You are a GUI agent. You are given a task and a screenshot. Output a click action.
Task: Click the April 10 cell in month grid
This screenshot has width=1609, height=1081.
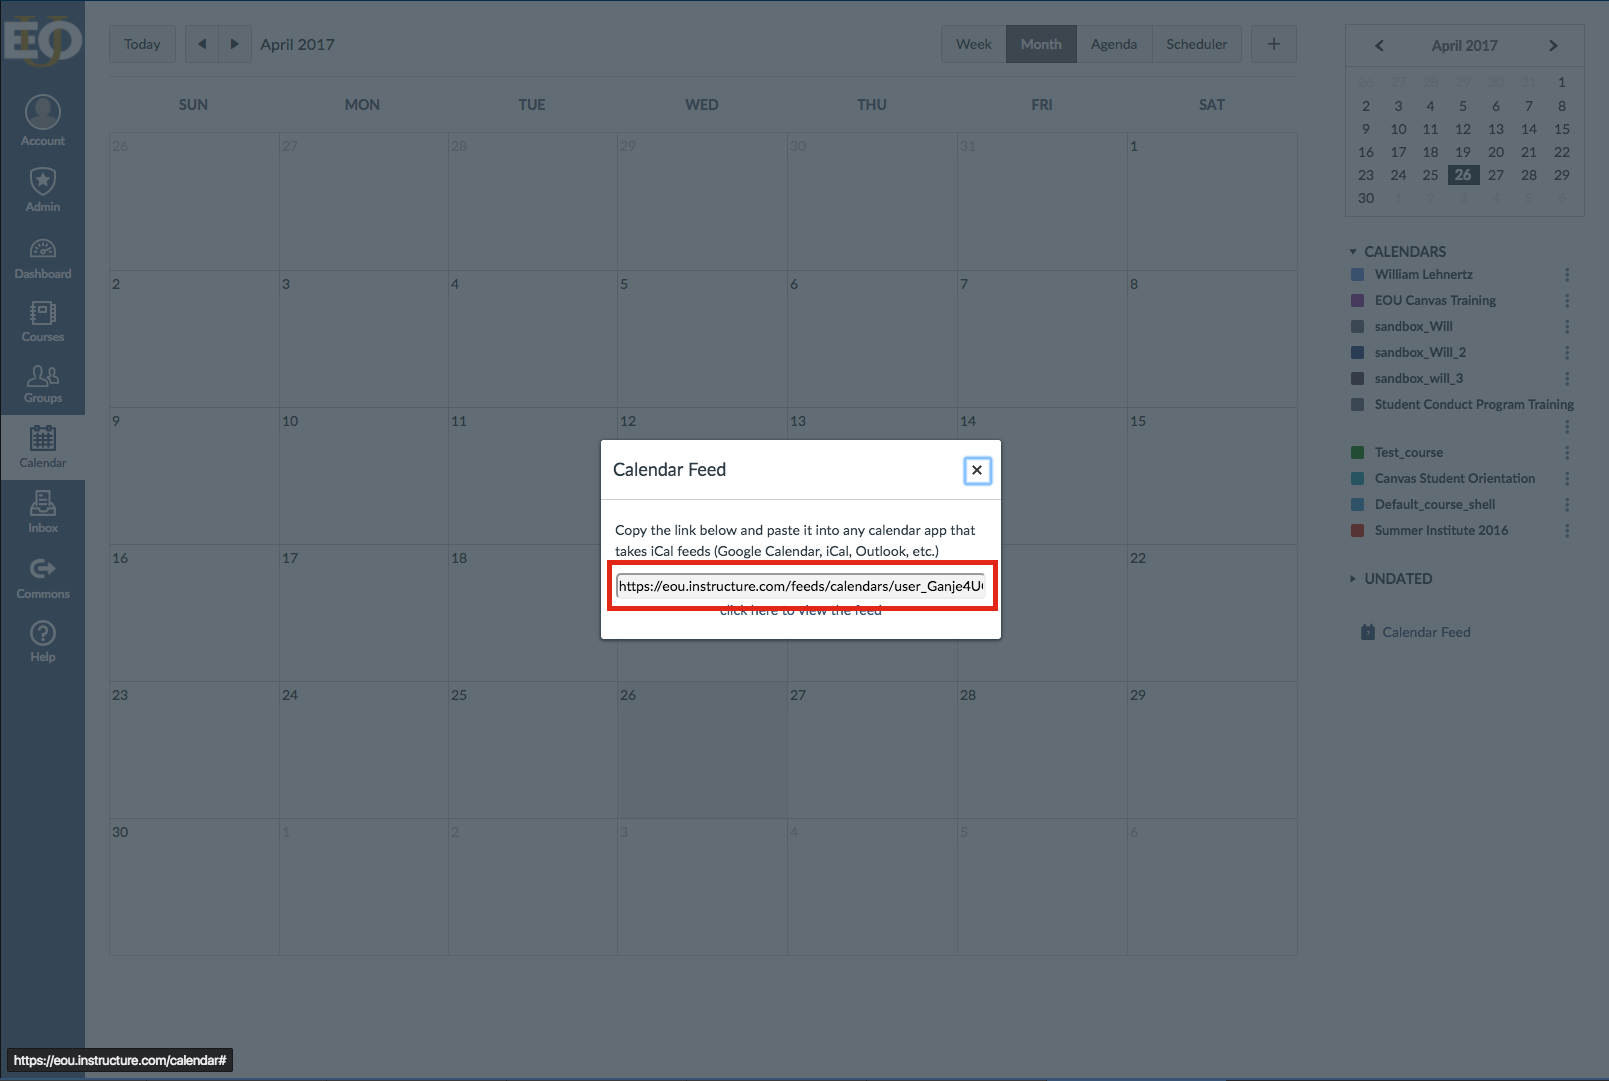click(x=364, y=476)
